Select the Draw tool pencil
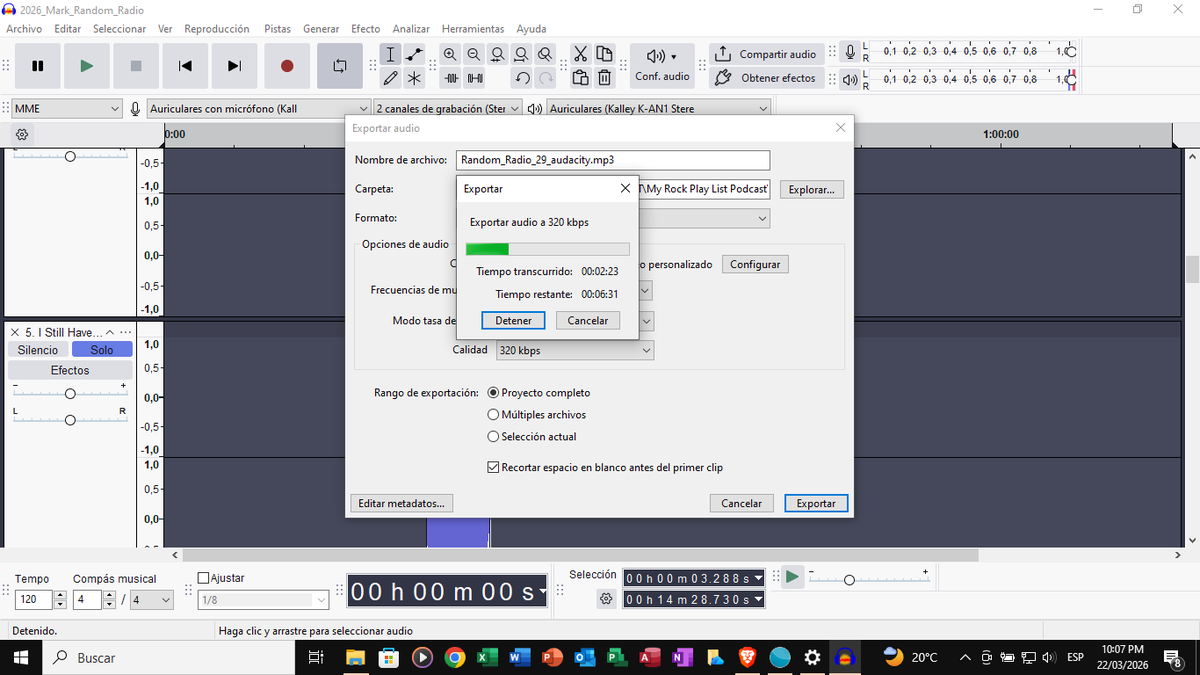 tap(390, 78)
